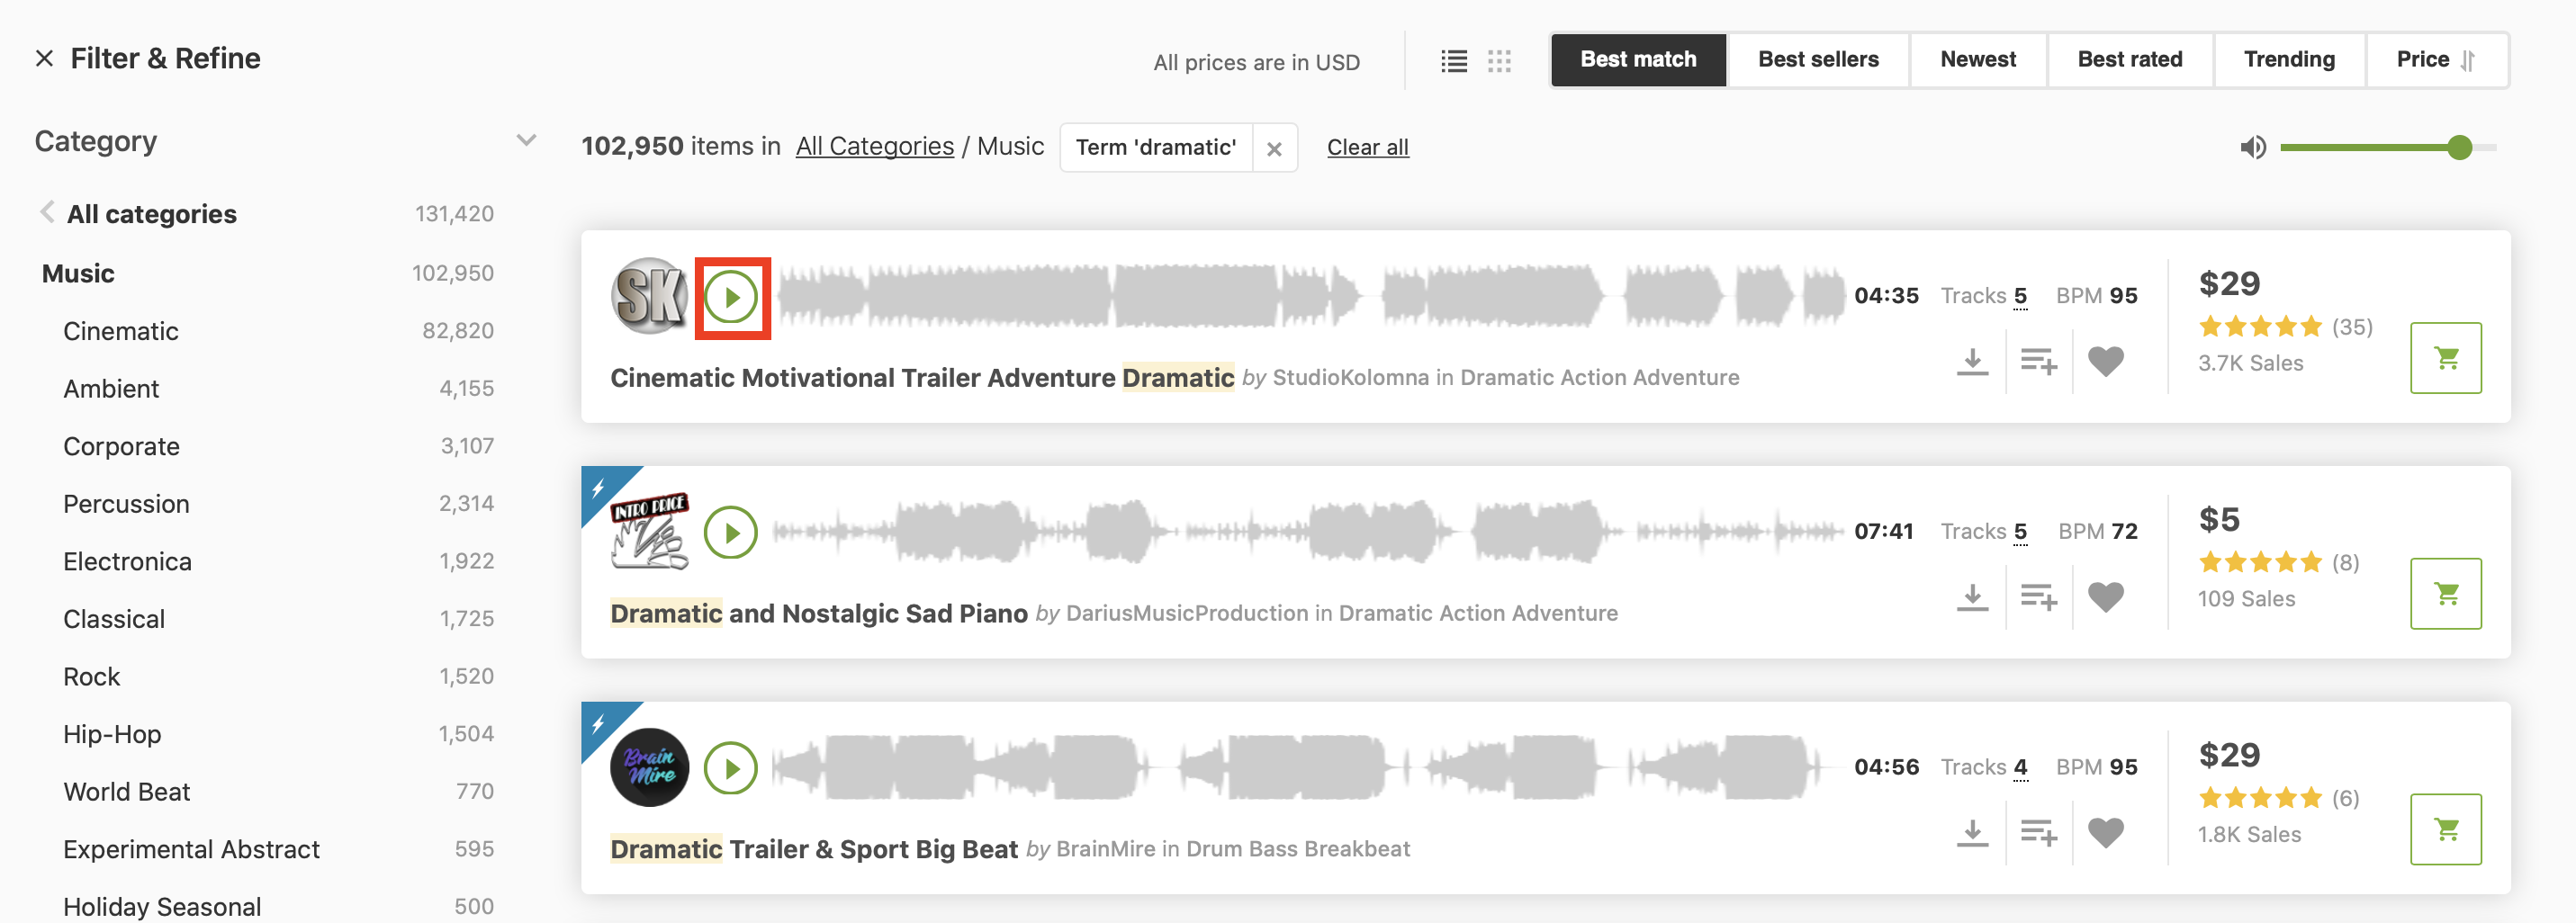Play the Dramatic and Nostalgic Sad Piano preview

tap(731, 533)
